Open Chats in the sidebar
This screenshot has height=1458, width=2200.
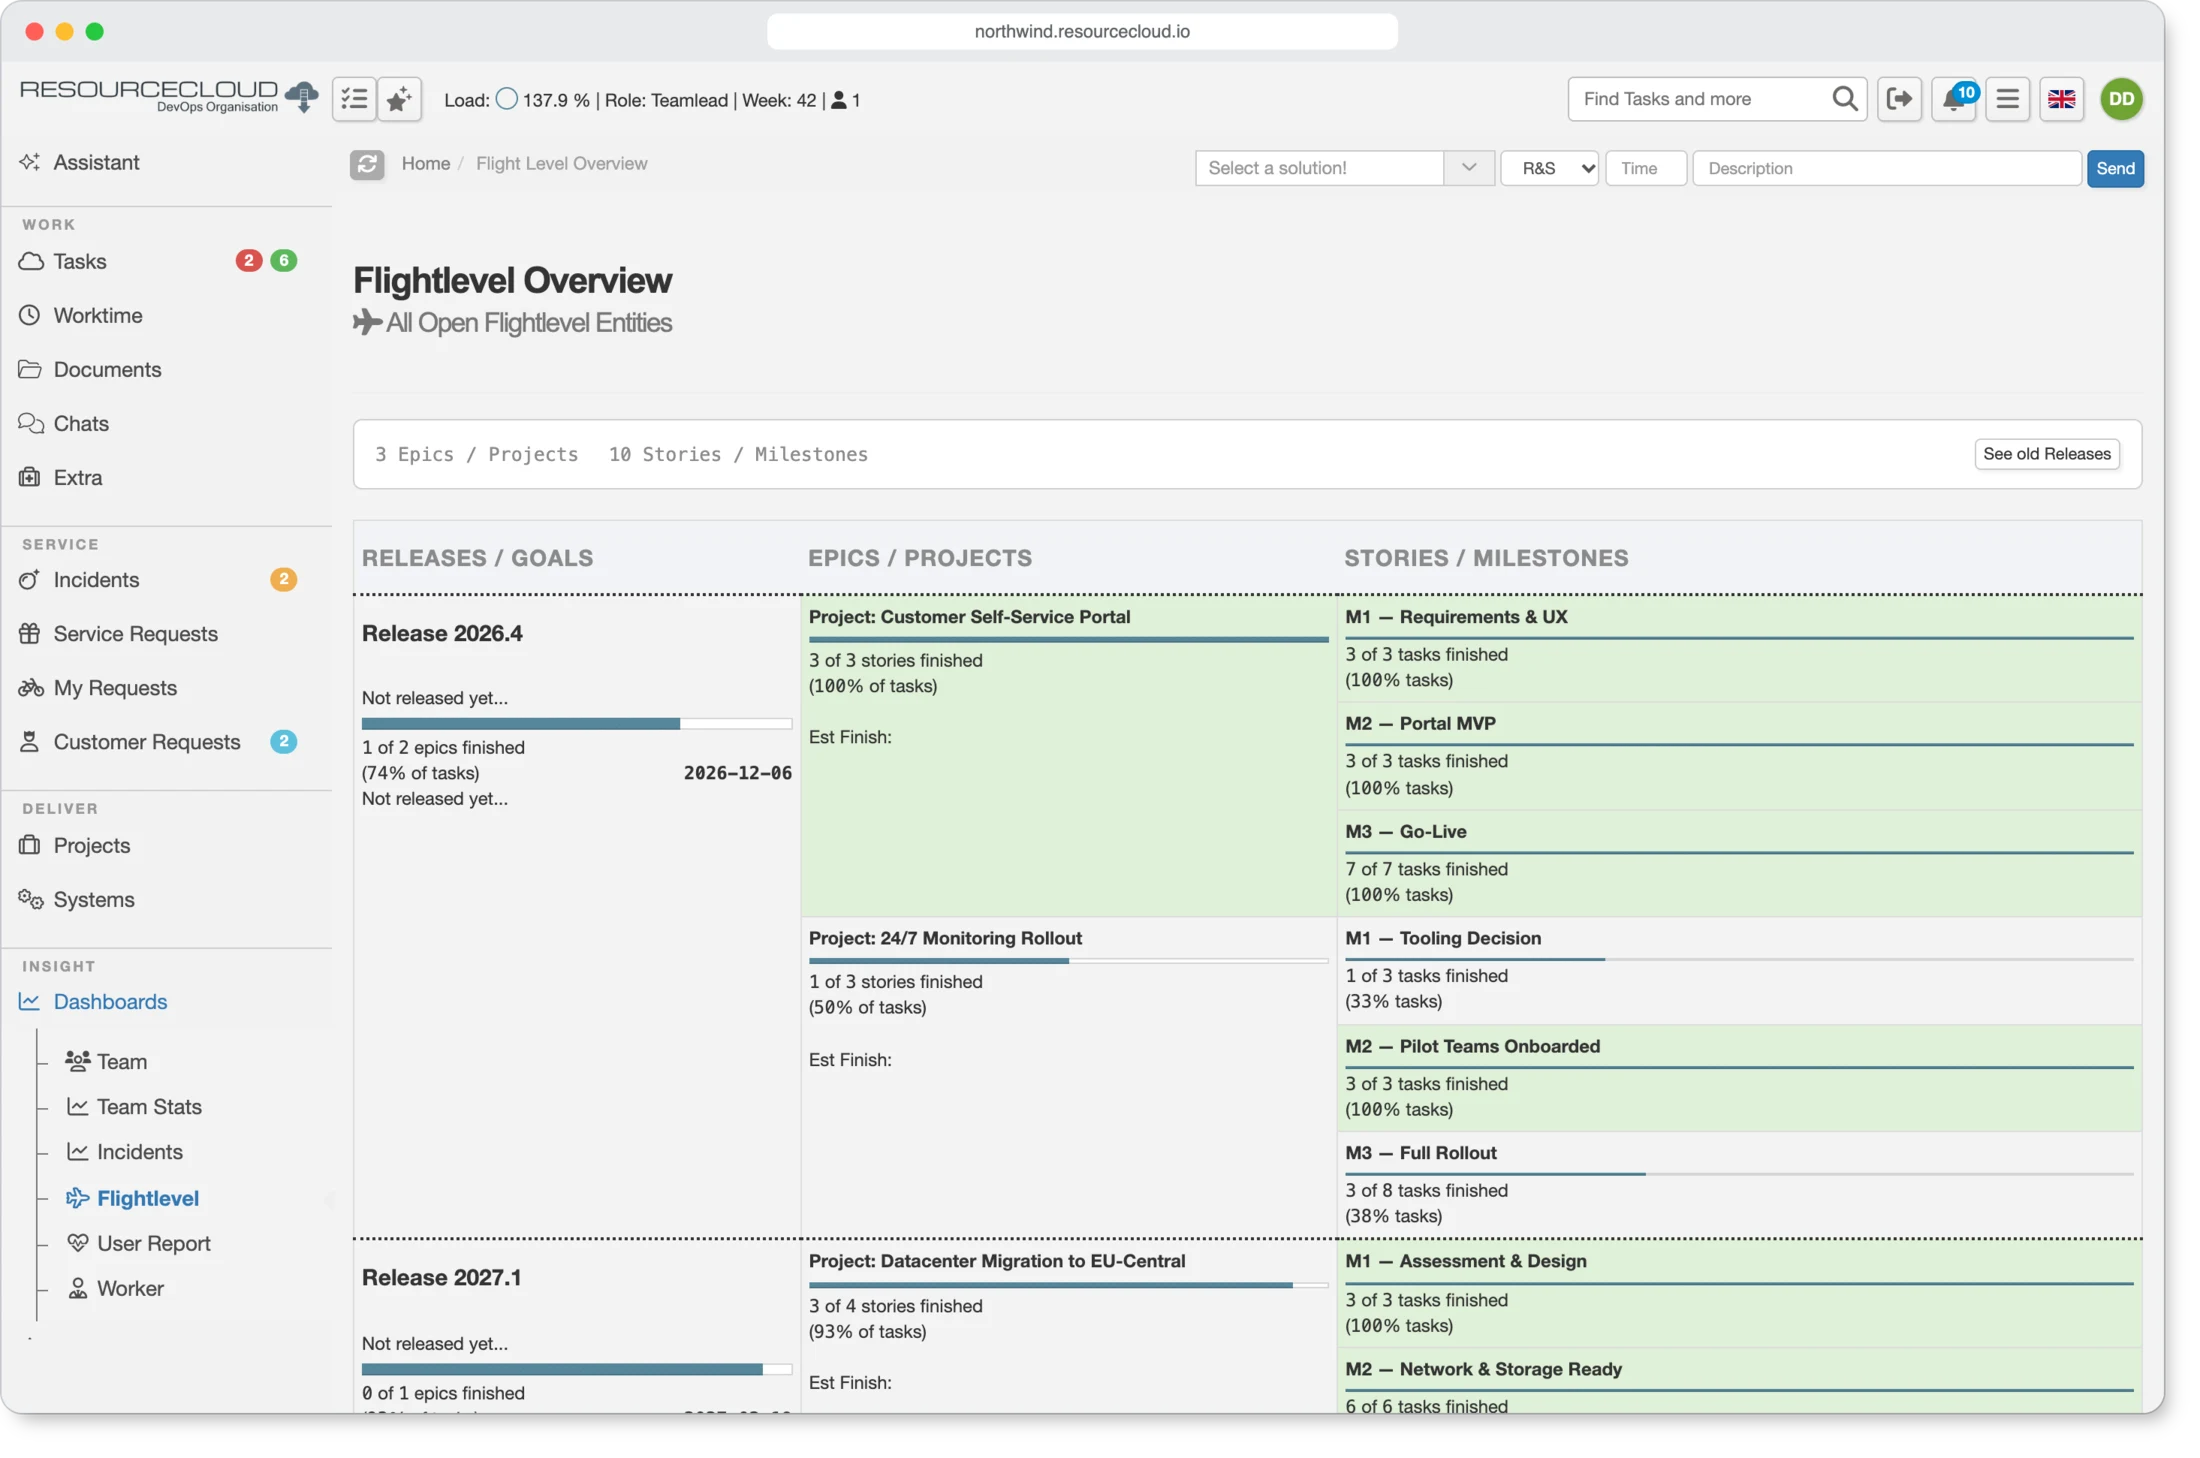81,423
